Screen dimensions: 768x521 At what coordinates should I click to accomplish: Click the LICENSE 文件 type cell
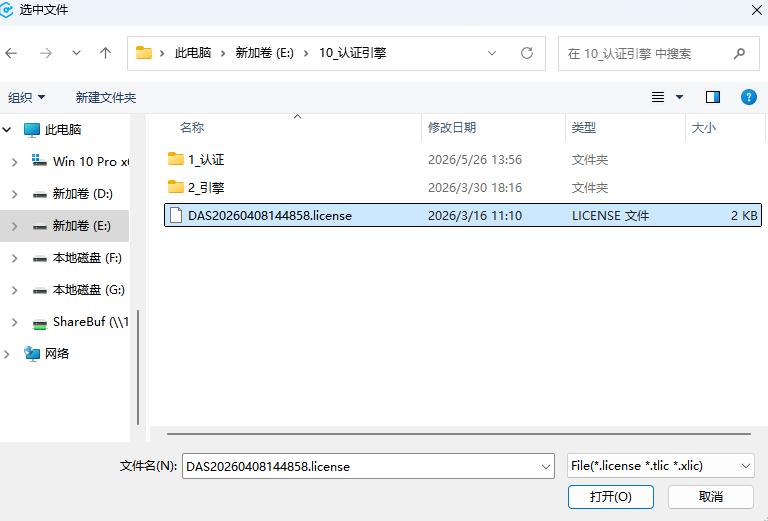pos(610,215)
